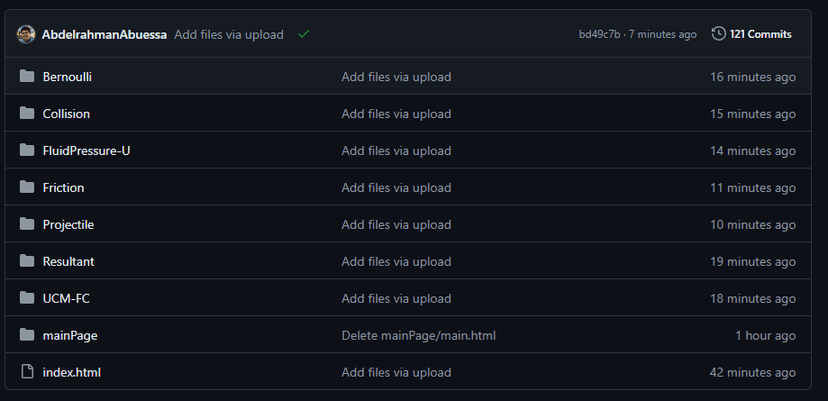This screenshot has width=828, height=401.
Task: Open the Friction folder
Action: (63, 188)
